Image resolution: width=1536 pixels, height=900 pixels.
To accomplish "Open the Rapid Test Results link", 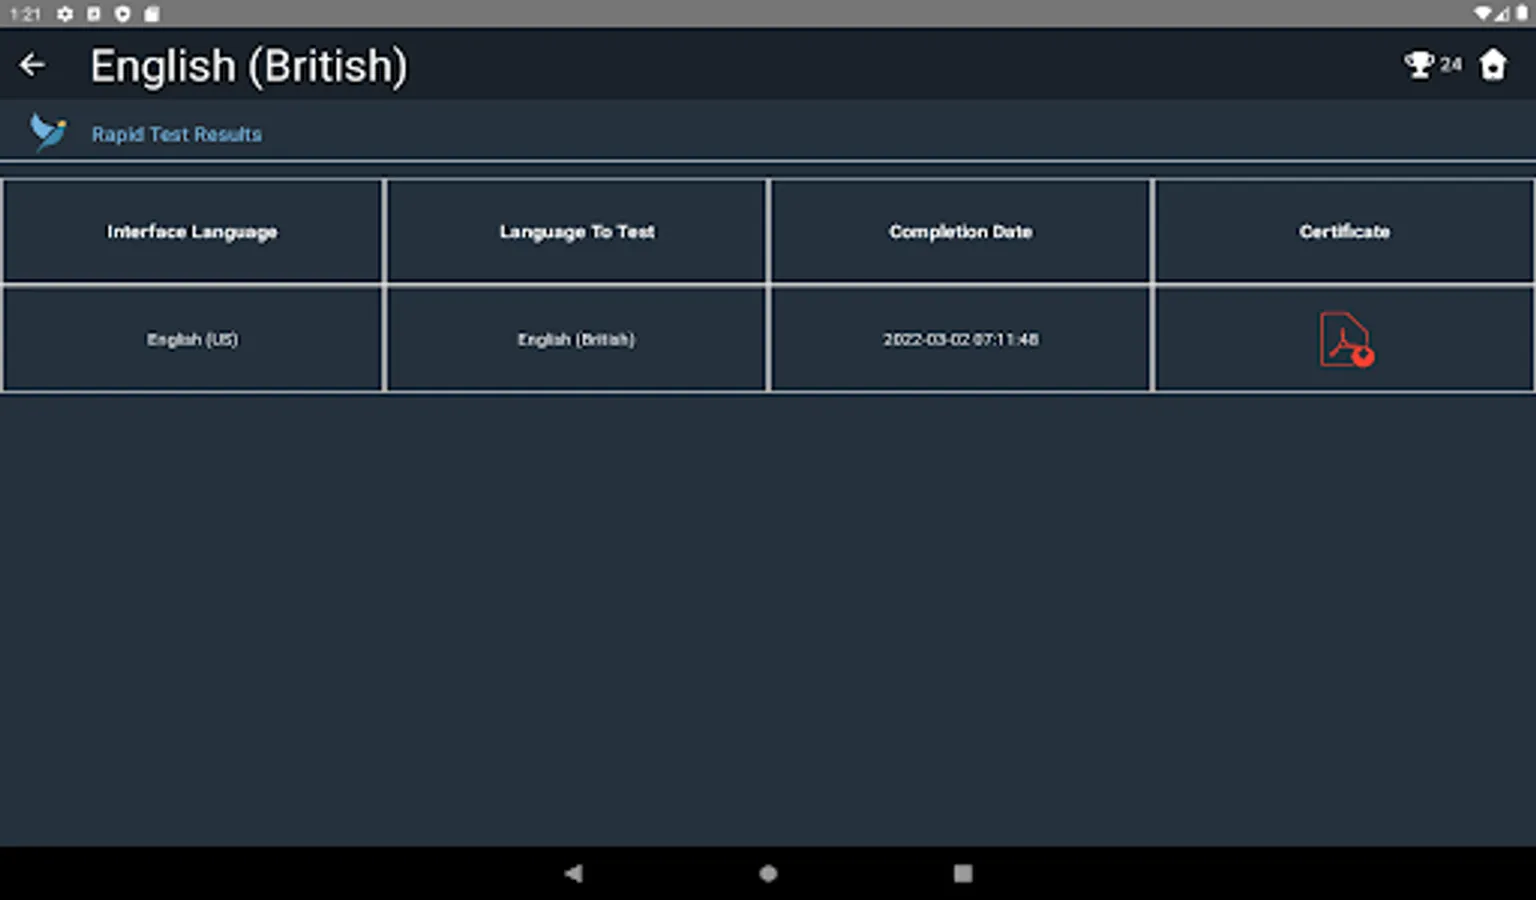I will (177, 134).
